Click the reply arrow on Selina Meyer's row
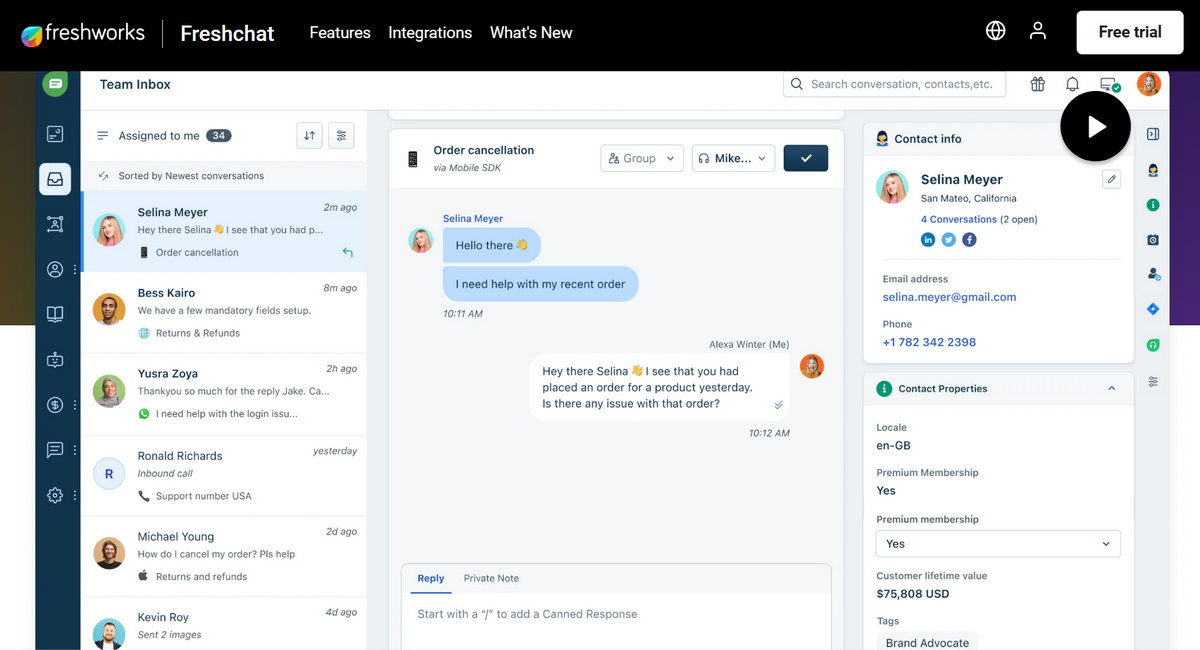The width and height of the screenshot is (1200, 650). point(347,252)
